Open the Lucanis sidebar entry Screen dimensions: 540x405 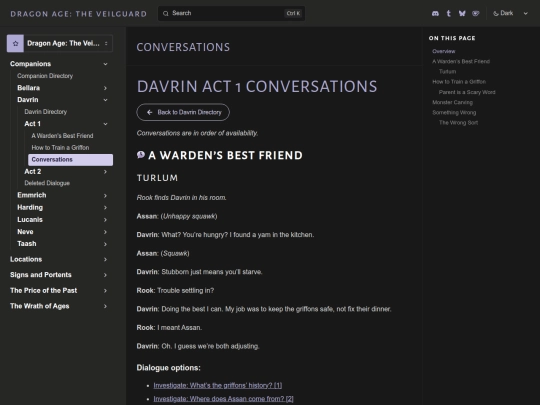[30, 219]
